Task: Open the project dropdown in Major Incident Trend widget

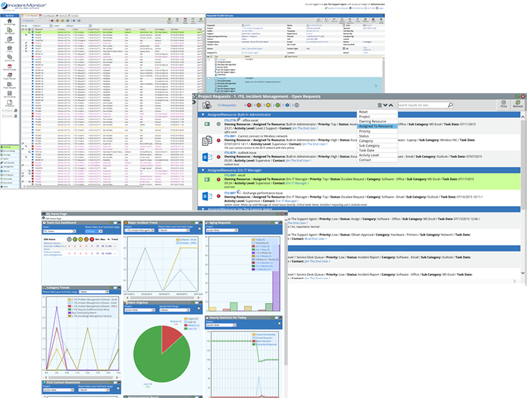Action: [140, 230]
